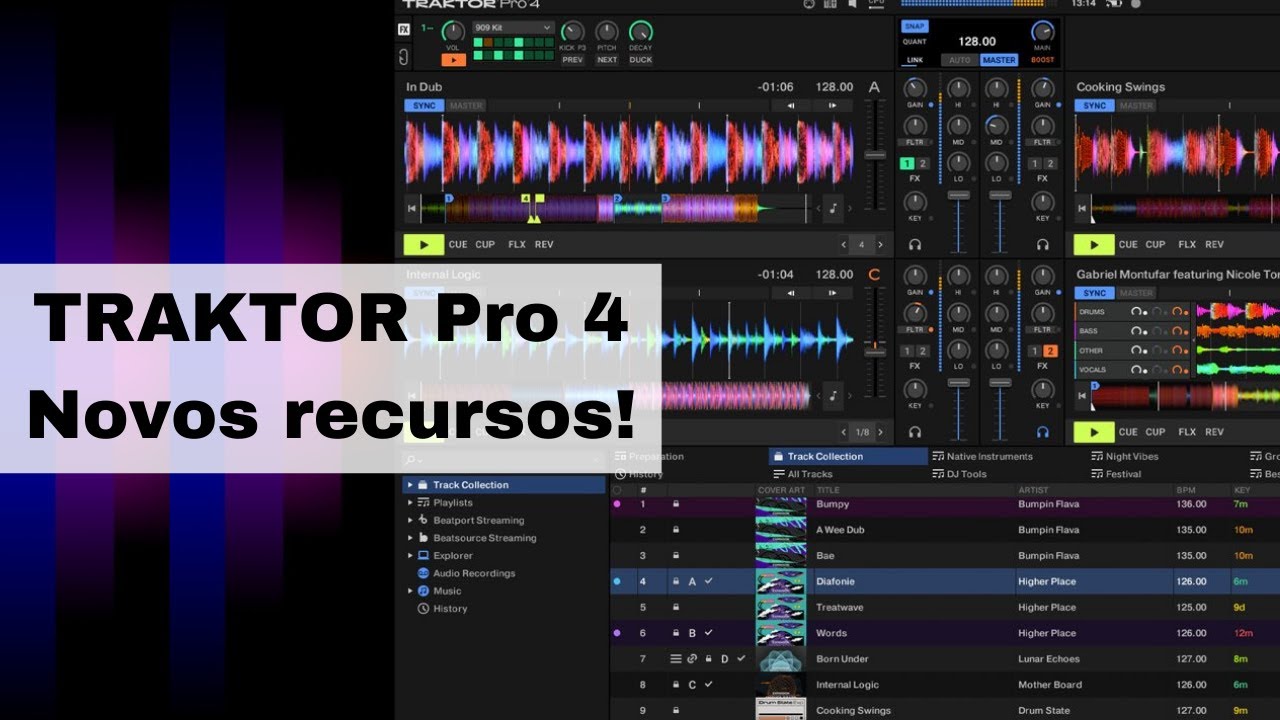Toggle QUANT in master panel
Image resolution: width=1280 pixels, height=720 pixels.
click(915, 42)
